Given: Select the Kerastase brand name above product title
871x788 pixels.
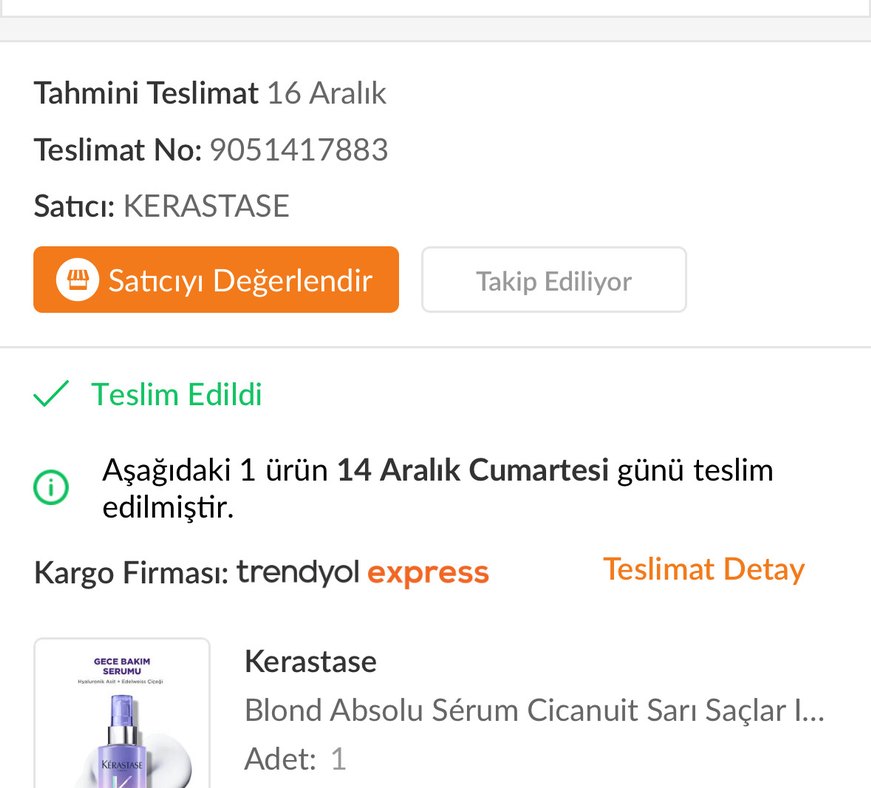Looking at the screenshot, I should pyautogui.click(x=310, y=661).
